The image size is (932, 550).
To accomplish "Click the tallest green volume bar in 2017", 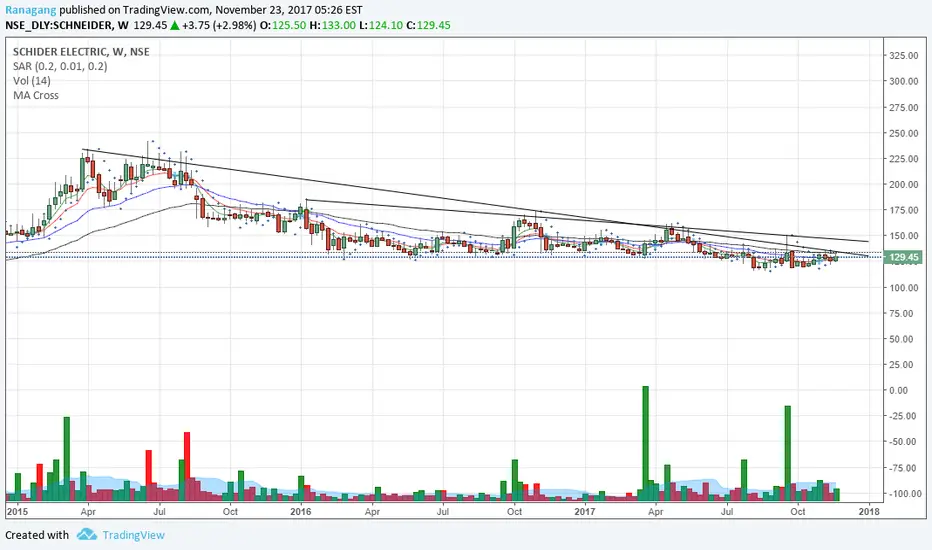I will [x=645, y=444].
